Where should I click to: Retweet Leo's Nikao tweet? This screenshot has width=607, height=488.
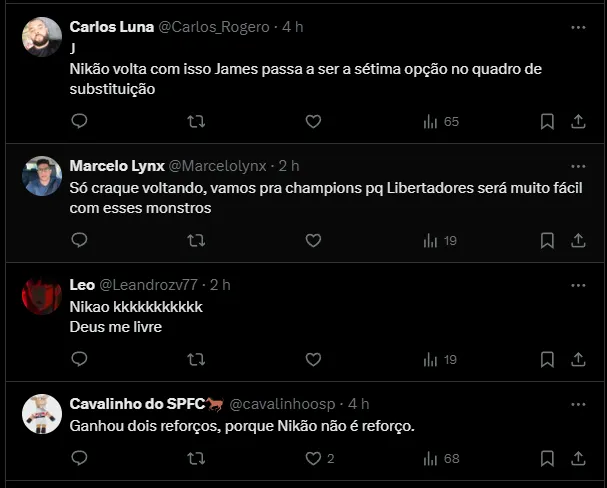197,359
